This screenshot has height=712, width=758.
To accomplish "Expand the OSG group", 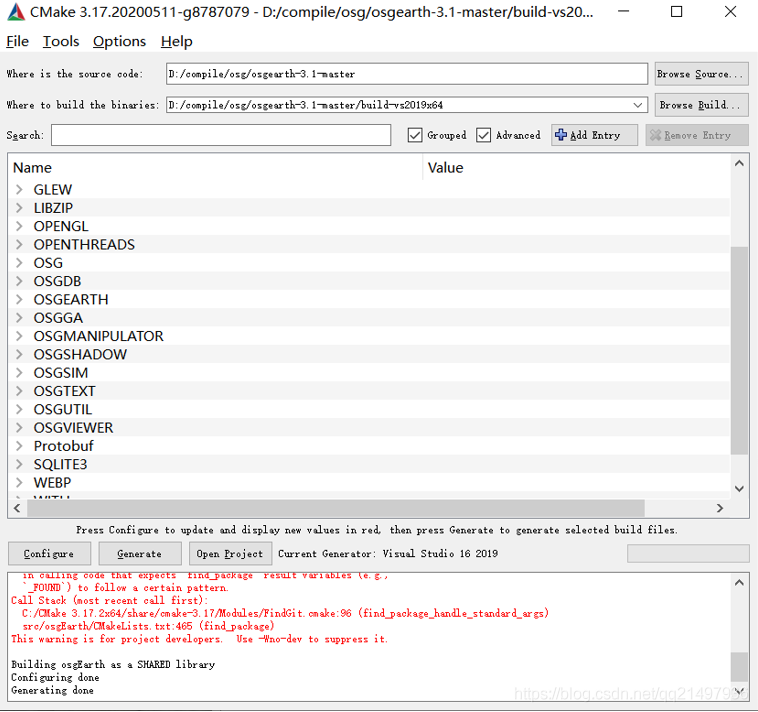I will (19, 263).
